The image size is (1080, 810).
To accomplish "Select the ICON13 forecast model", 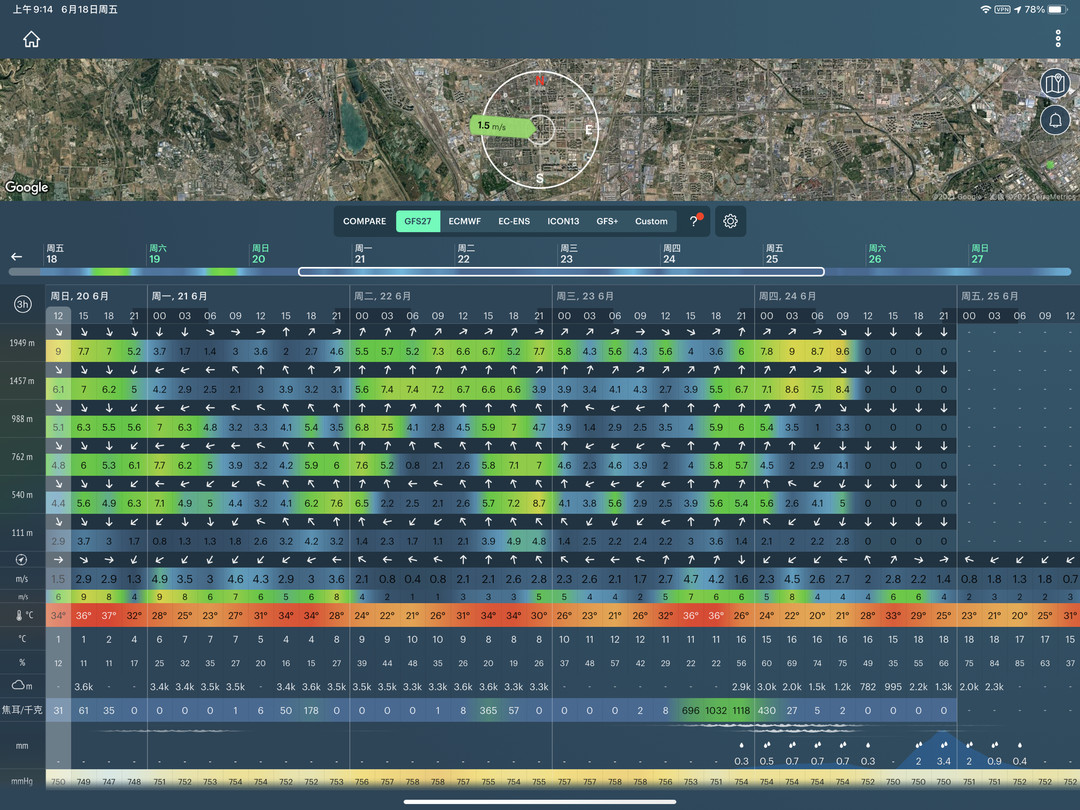I will click(563, 221).
